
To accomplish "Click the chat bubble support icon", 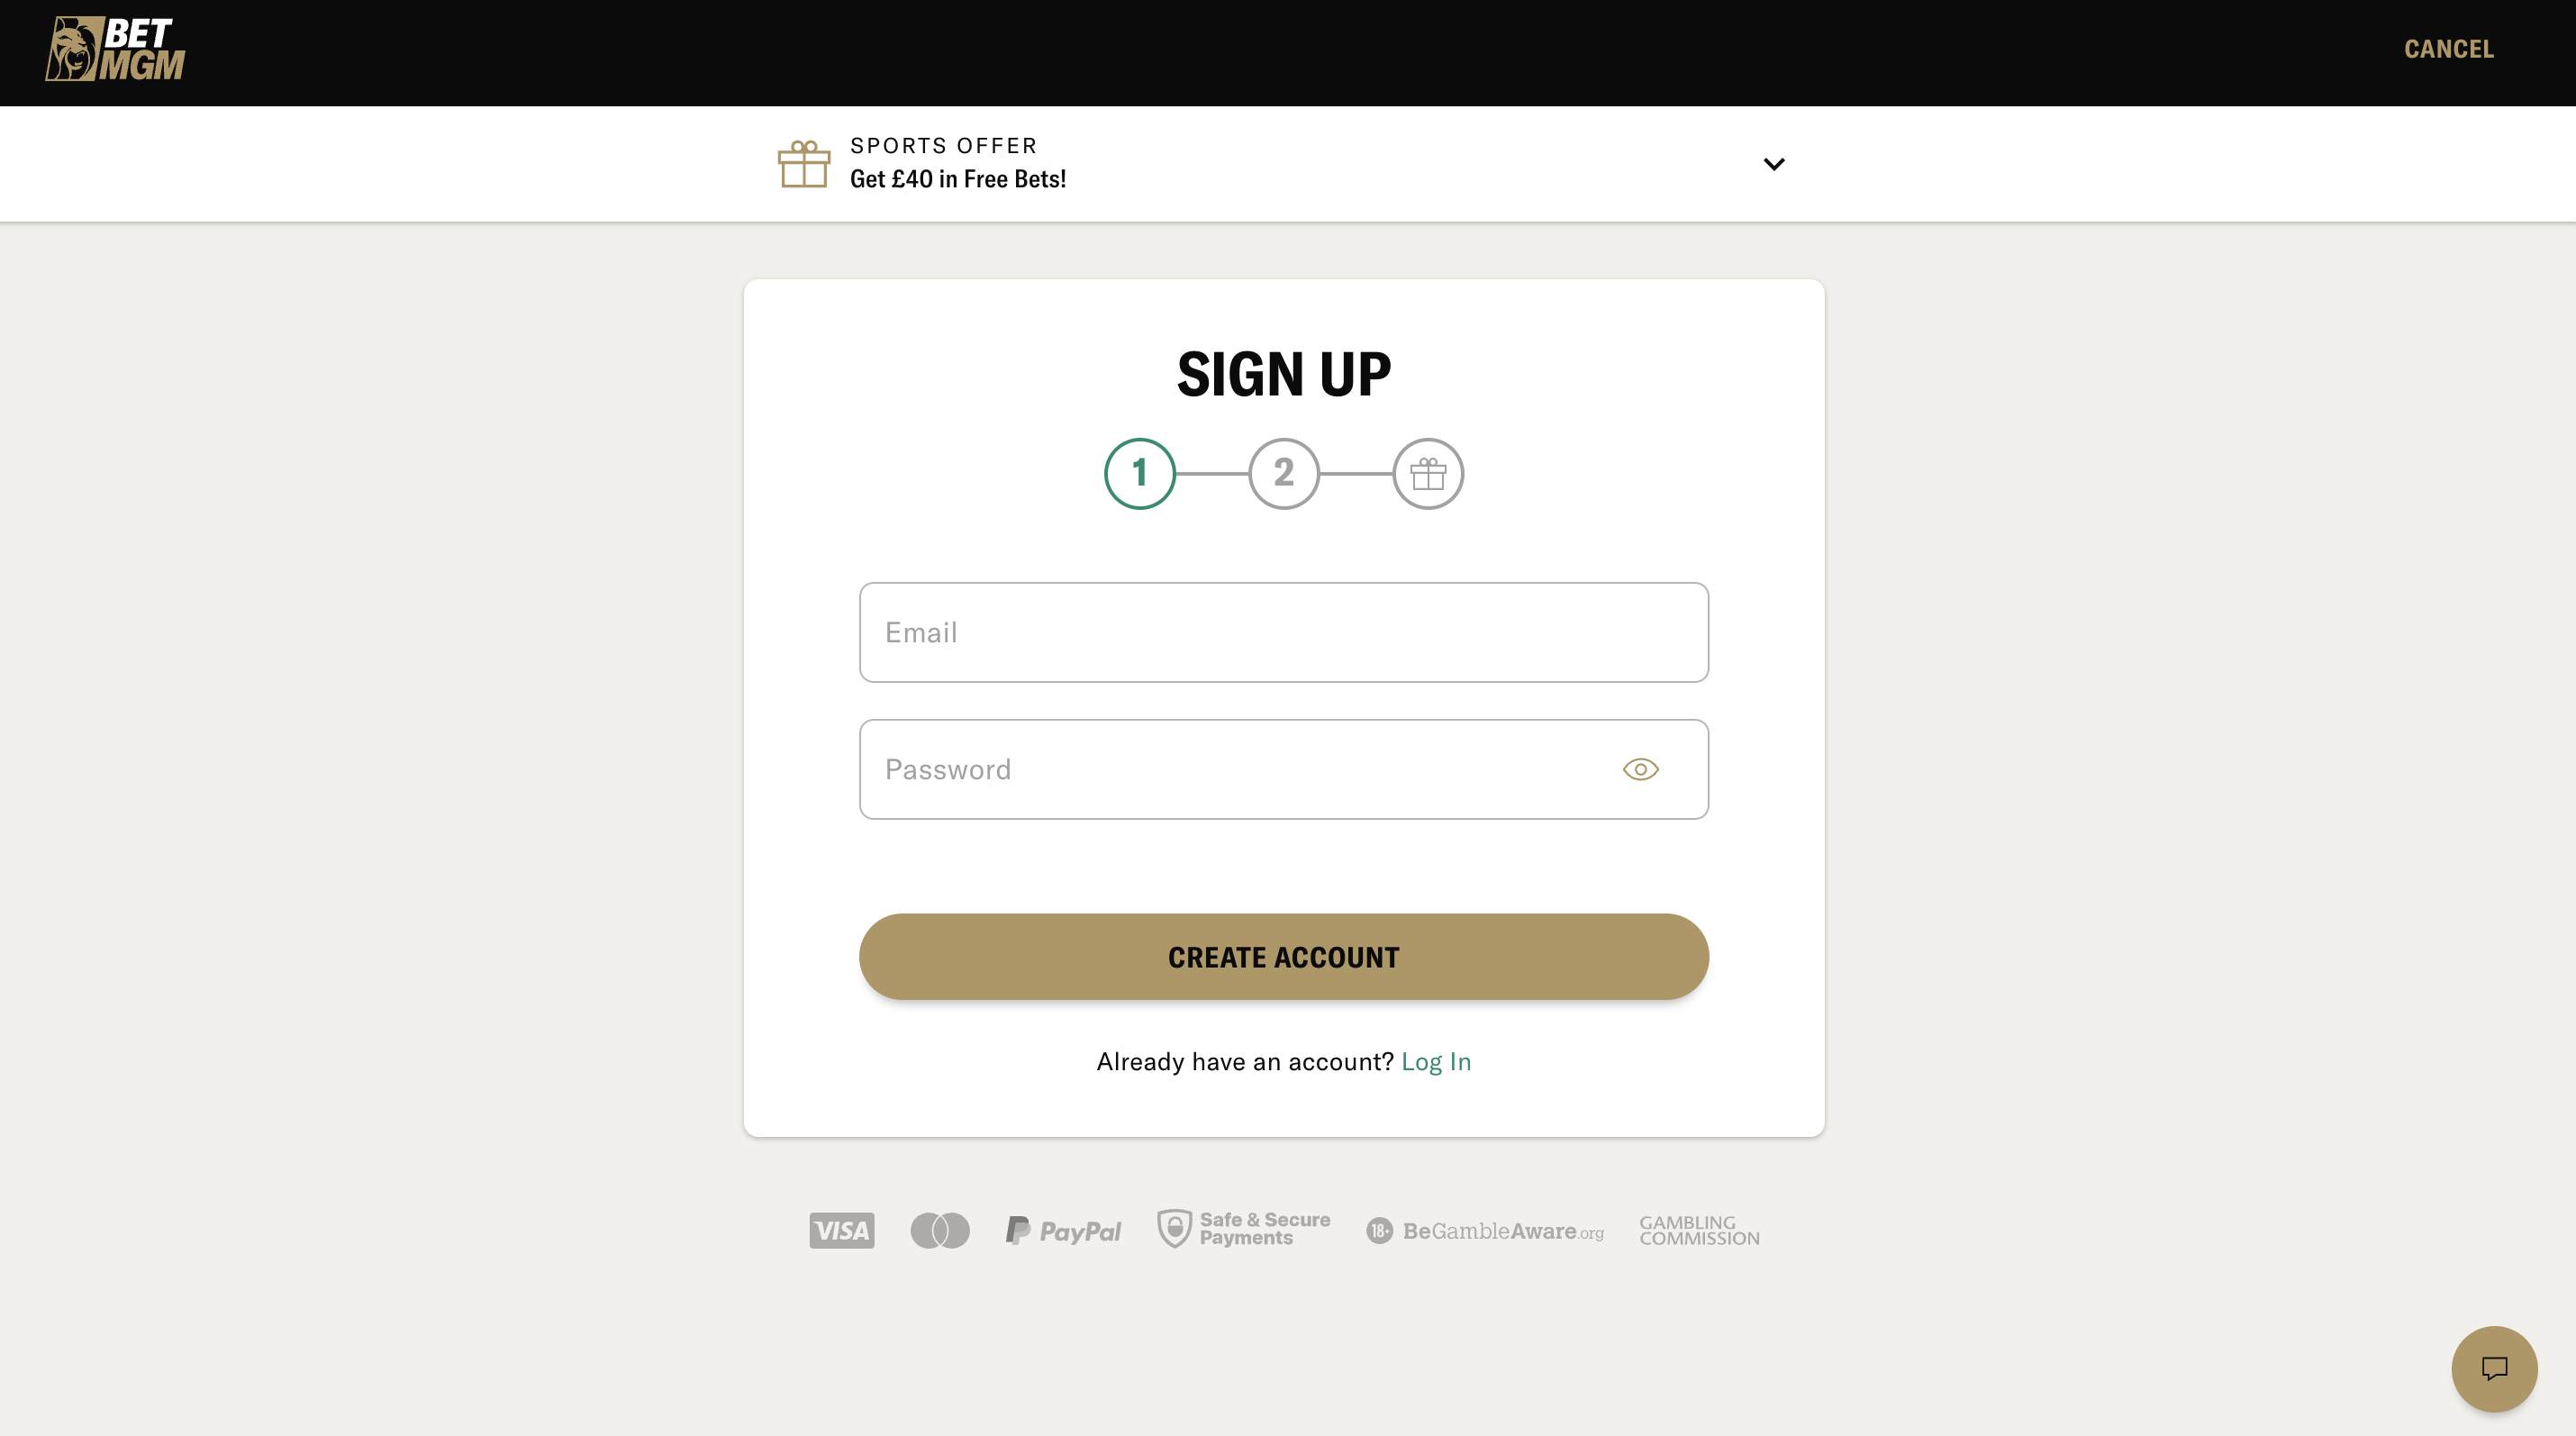I will click(2495, 1367).
